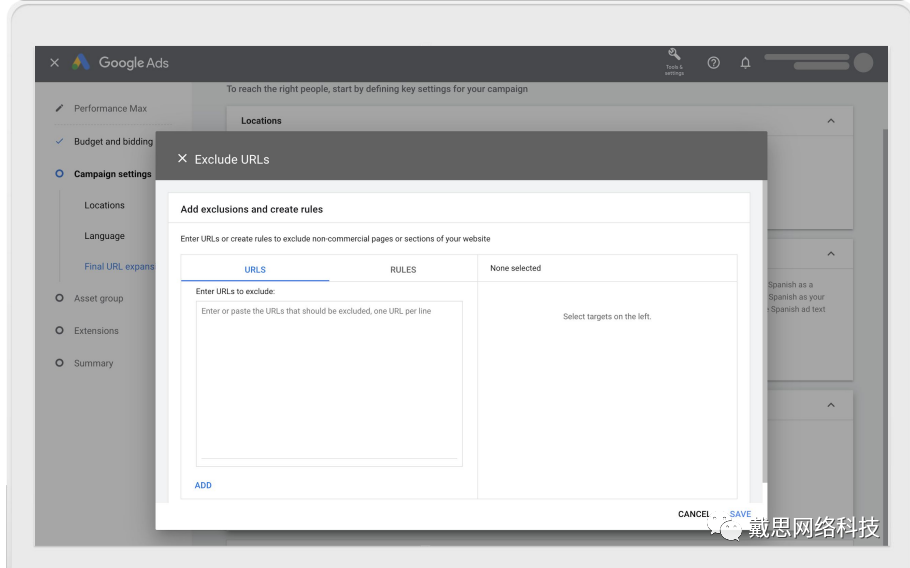Select Campaign settings in sidebar

point(113,173)
